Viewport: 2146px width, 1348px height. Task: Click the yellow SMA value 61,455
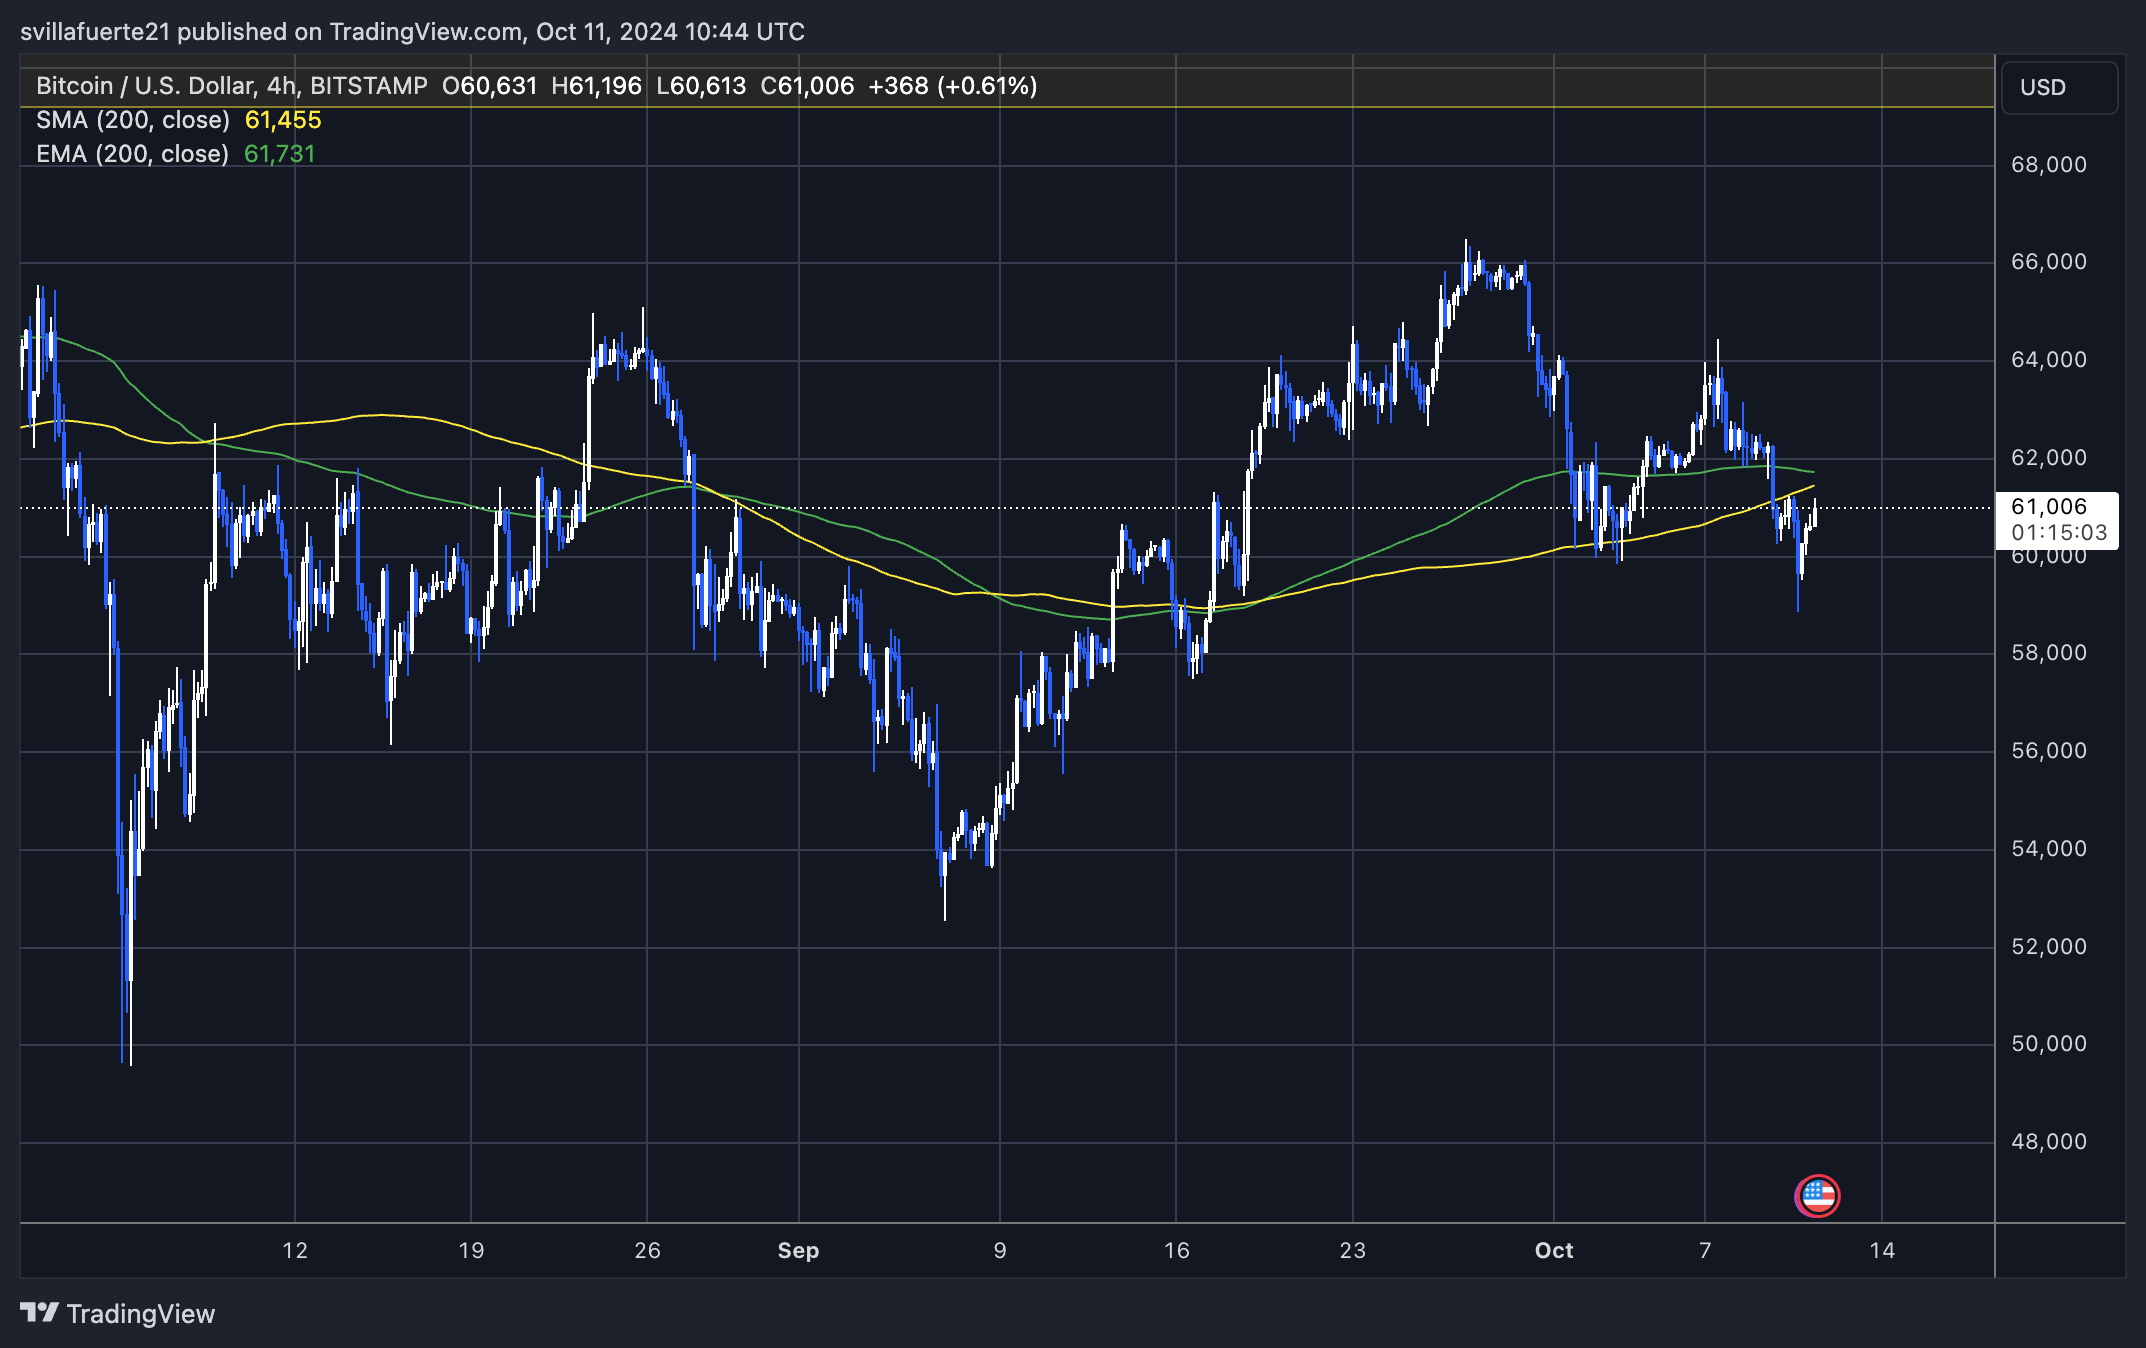283,119
